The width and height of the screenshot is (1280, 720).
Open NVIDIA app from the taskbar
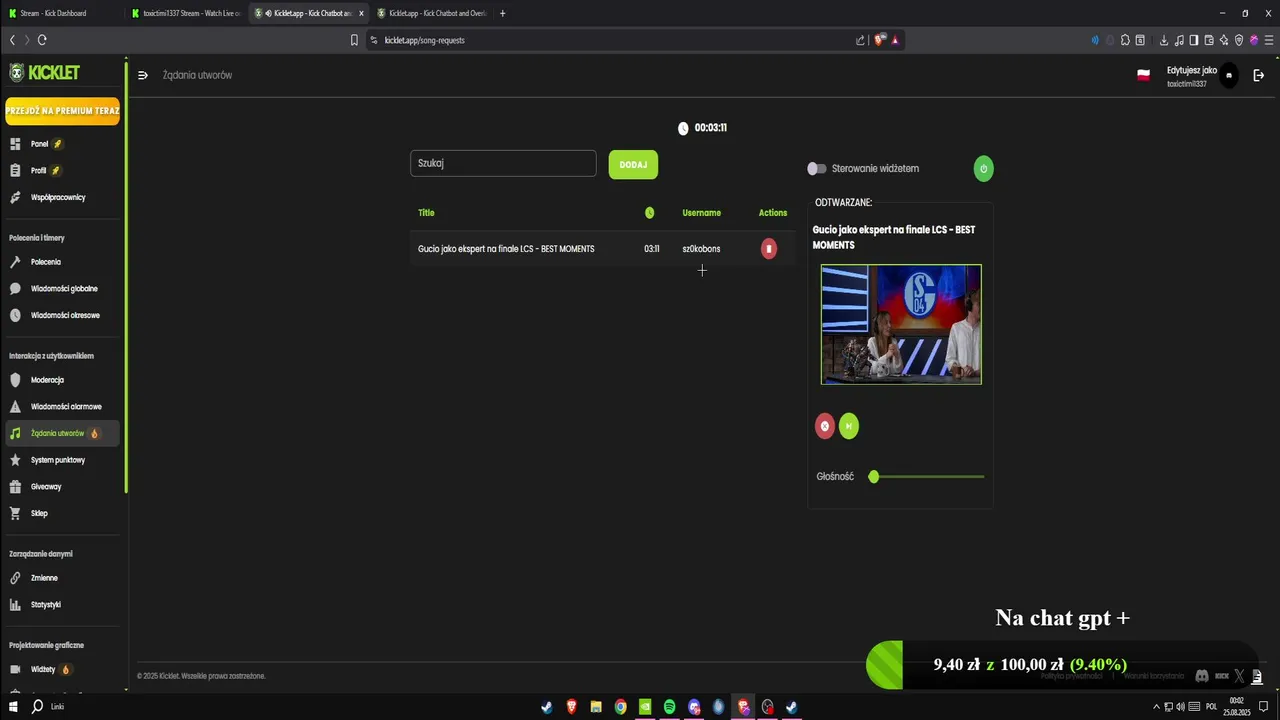645,707
